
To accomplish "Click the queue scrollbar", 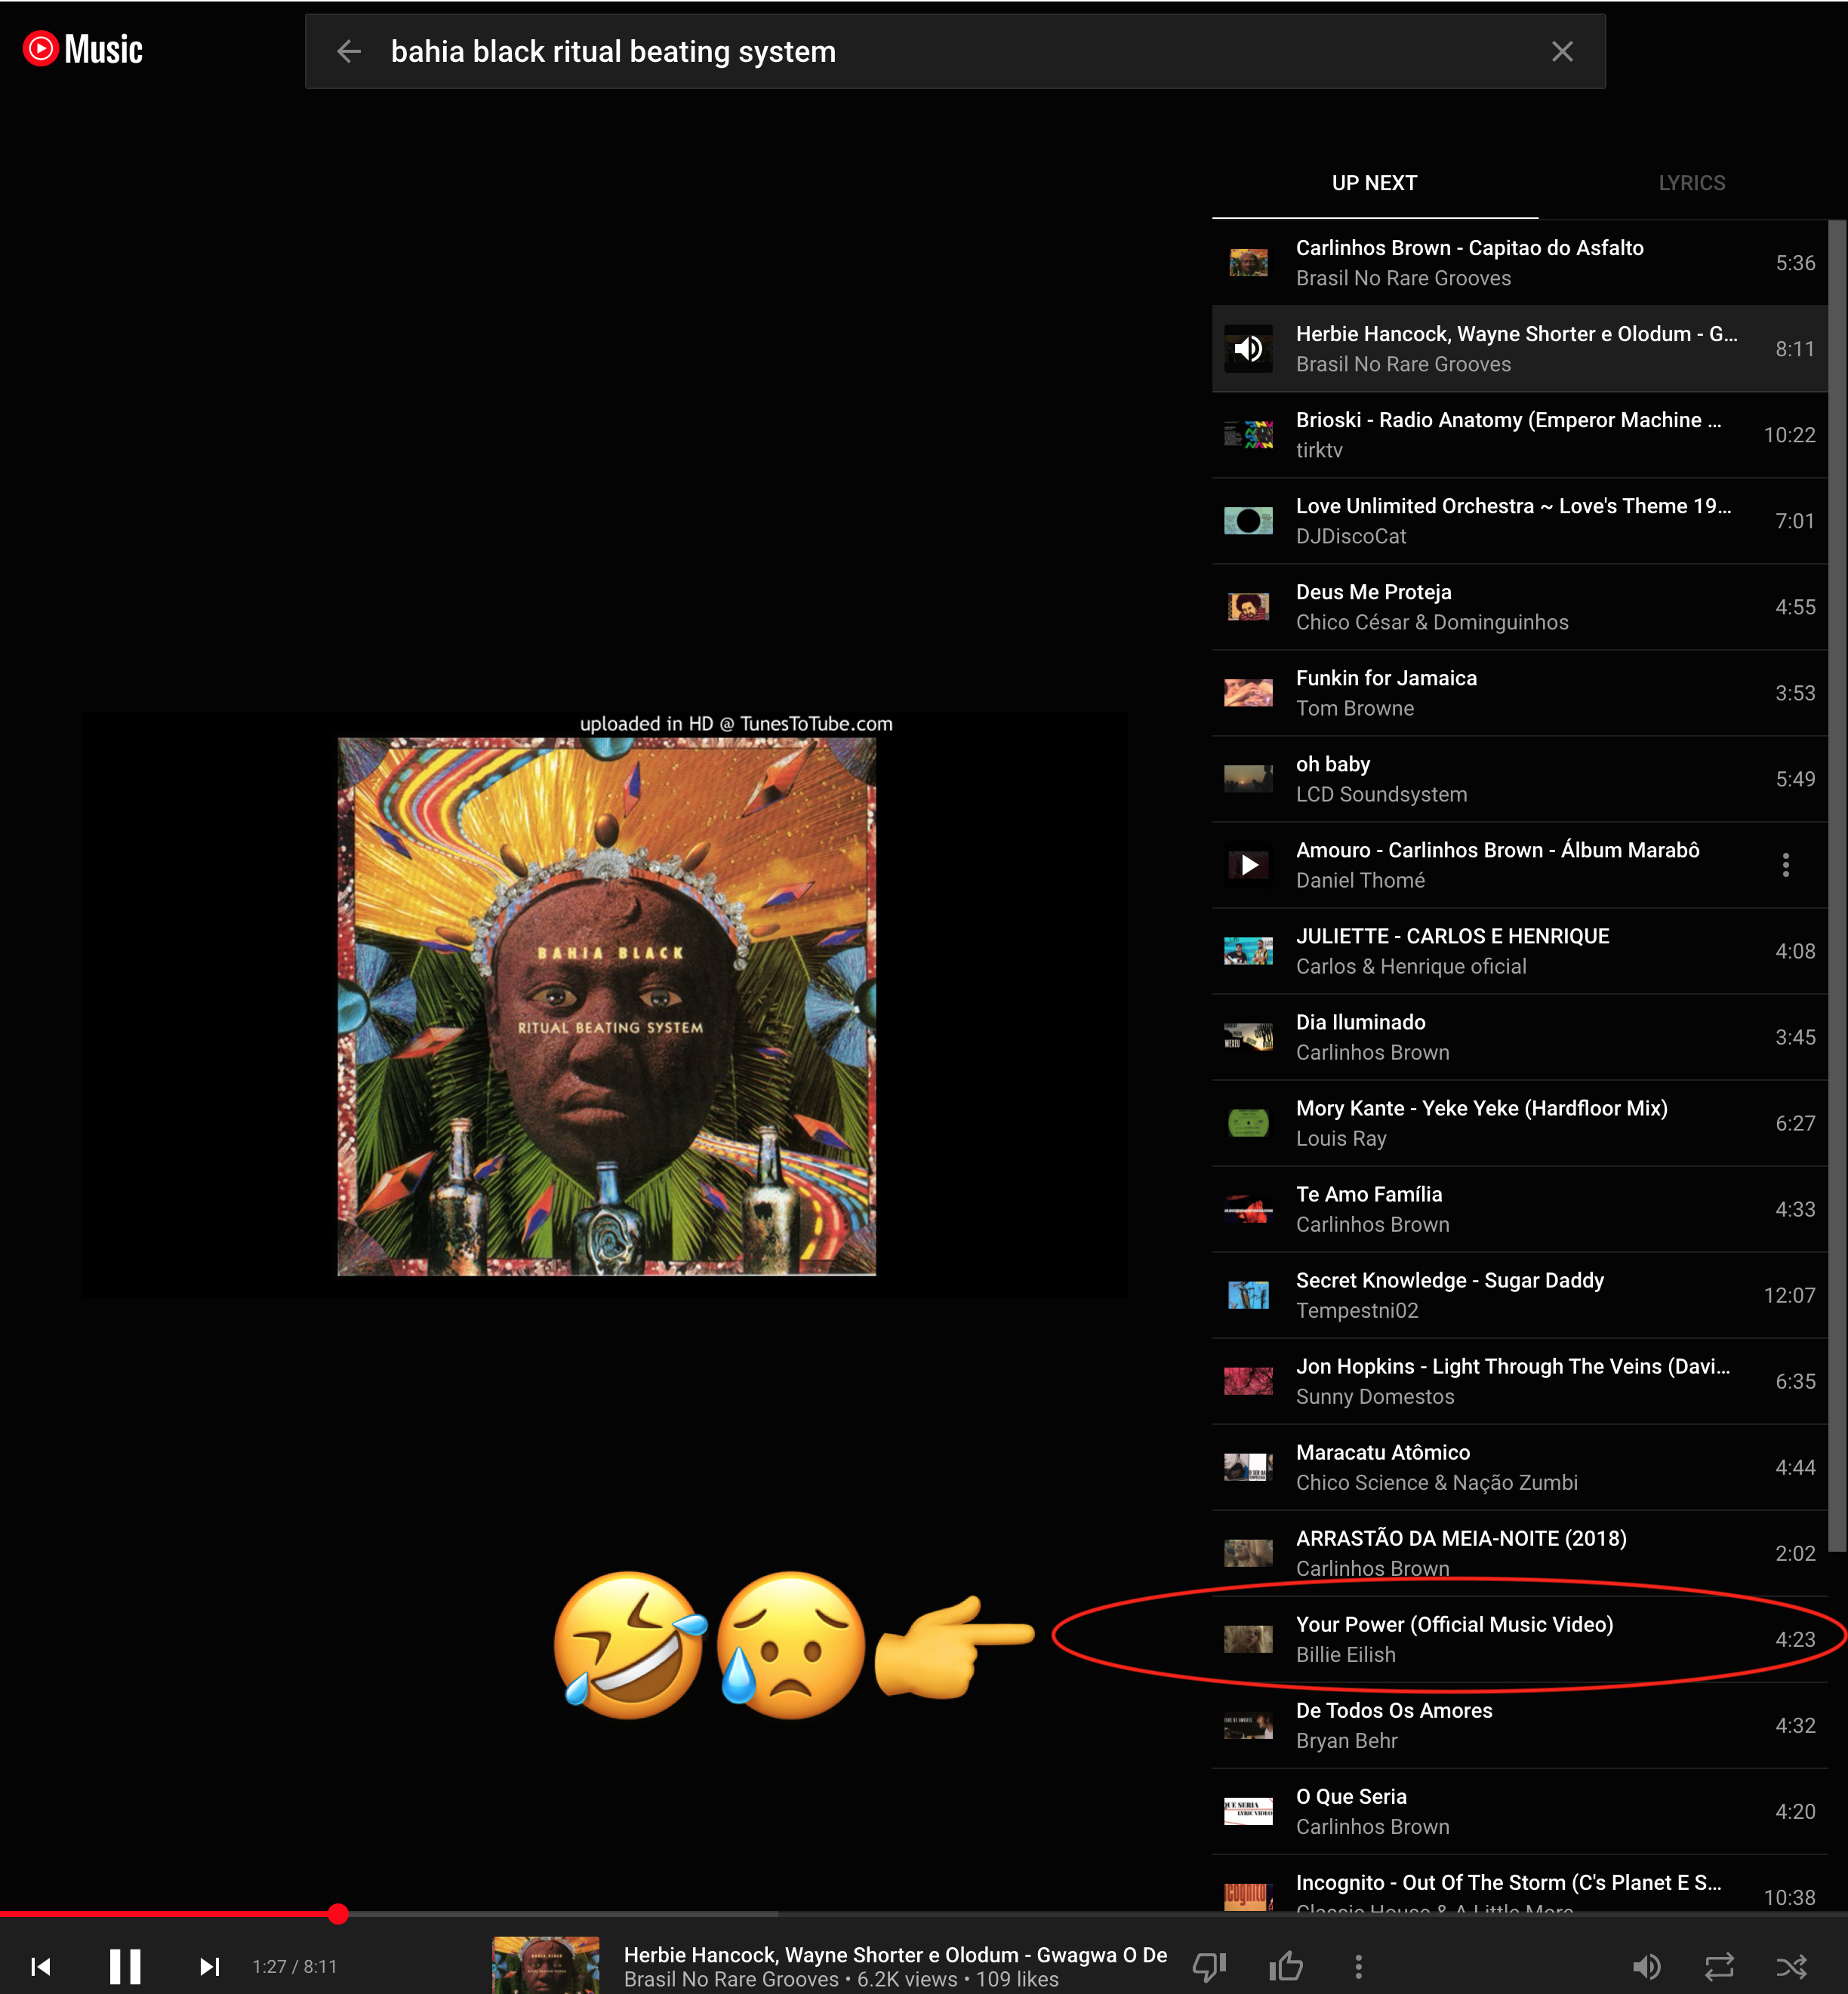I will click(x=1837, y=885).
